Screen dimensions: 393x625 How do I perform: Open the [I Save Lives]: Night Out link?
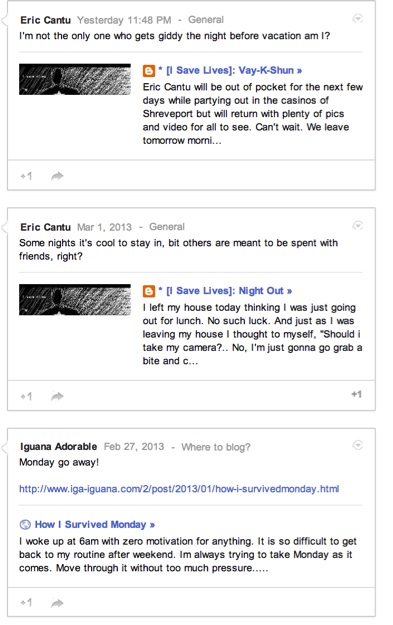tap(229, 291)
